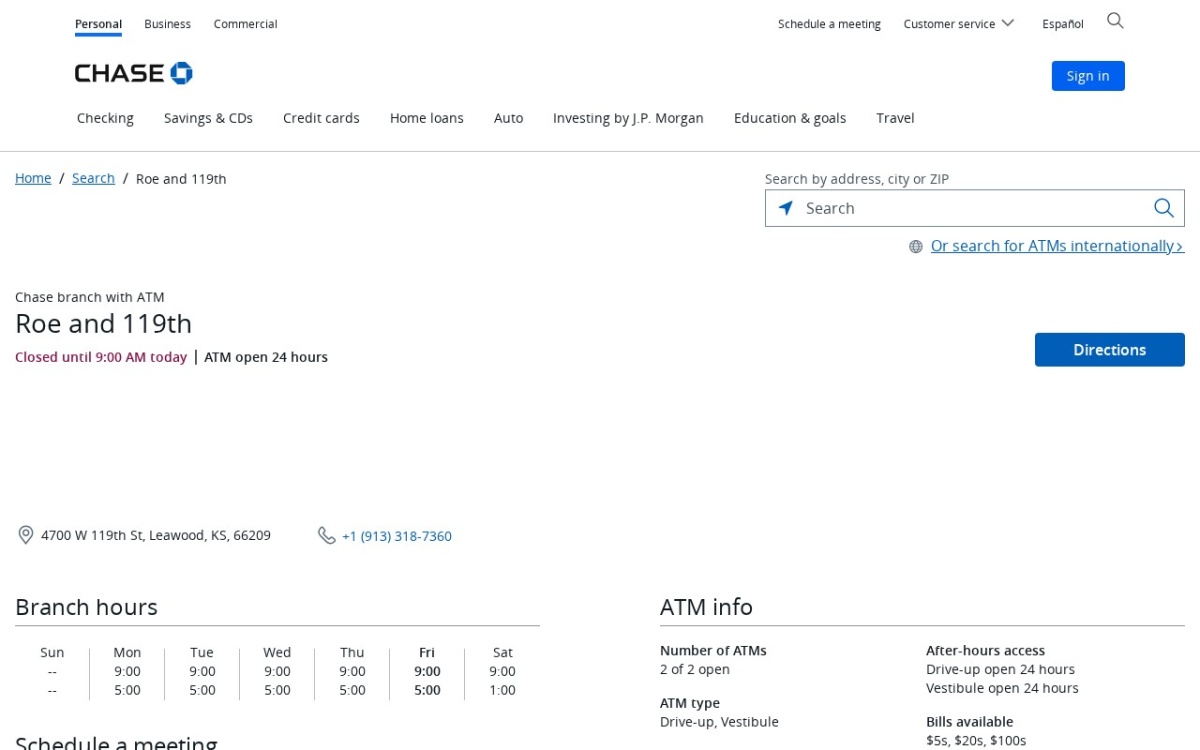Click the $5s, $20s, $100s value
Viewport: 1200px width, 750px height.
coord(976,741)
